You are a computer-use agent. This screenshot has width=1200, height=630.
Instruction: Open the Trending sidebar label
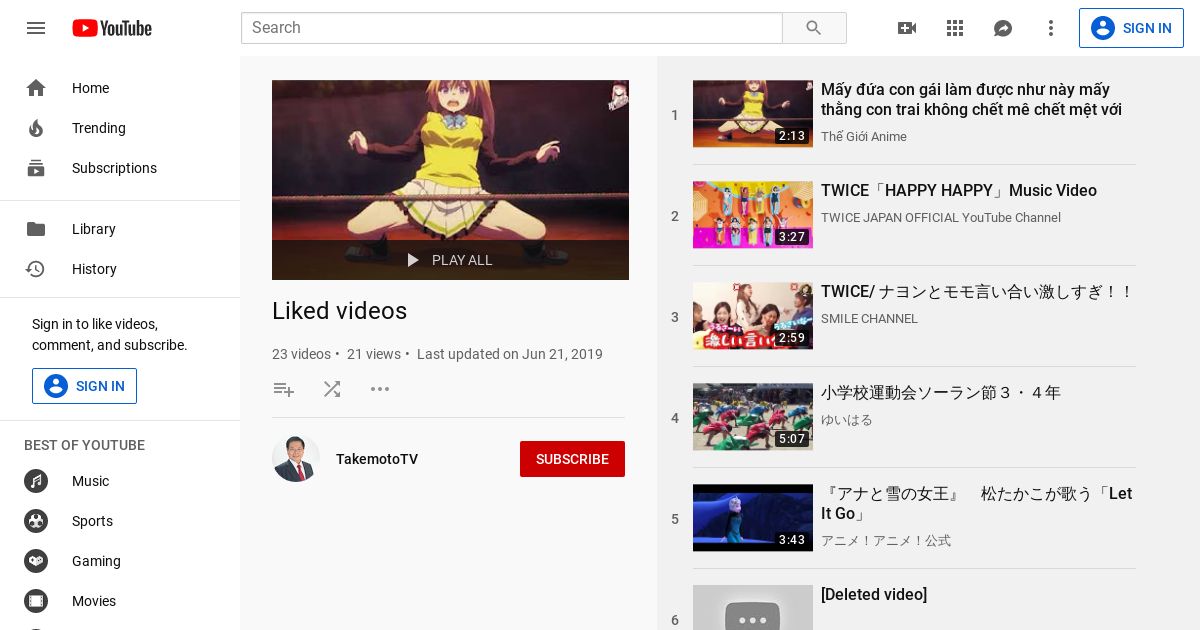pyautogui.click(x=99, y=128)
